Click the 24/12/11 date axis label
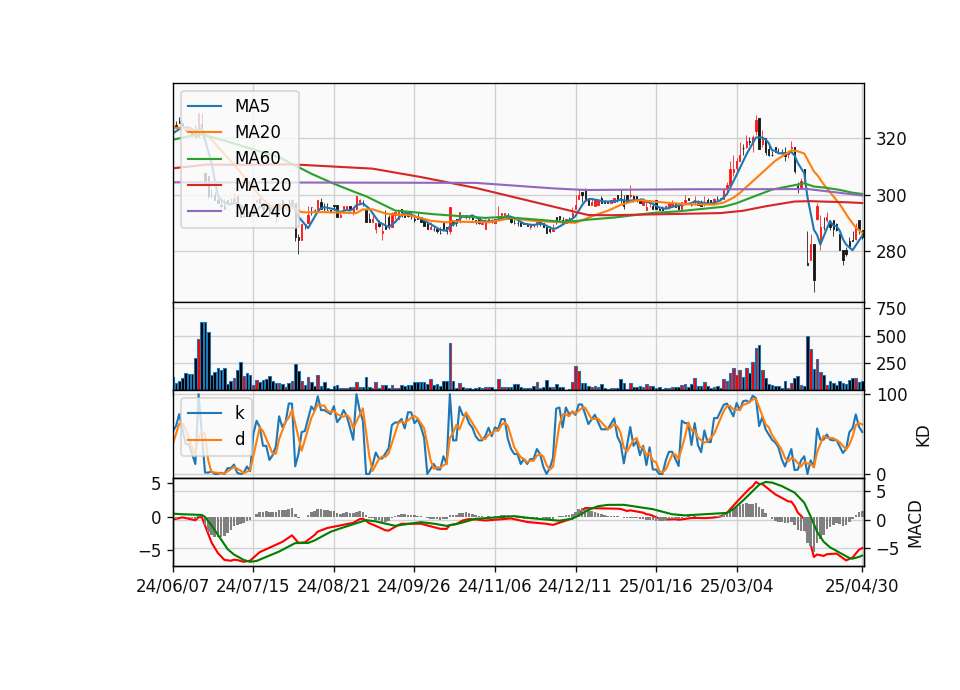960x690 pixels. [x=575, y=586]
